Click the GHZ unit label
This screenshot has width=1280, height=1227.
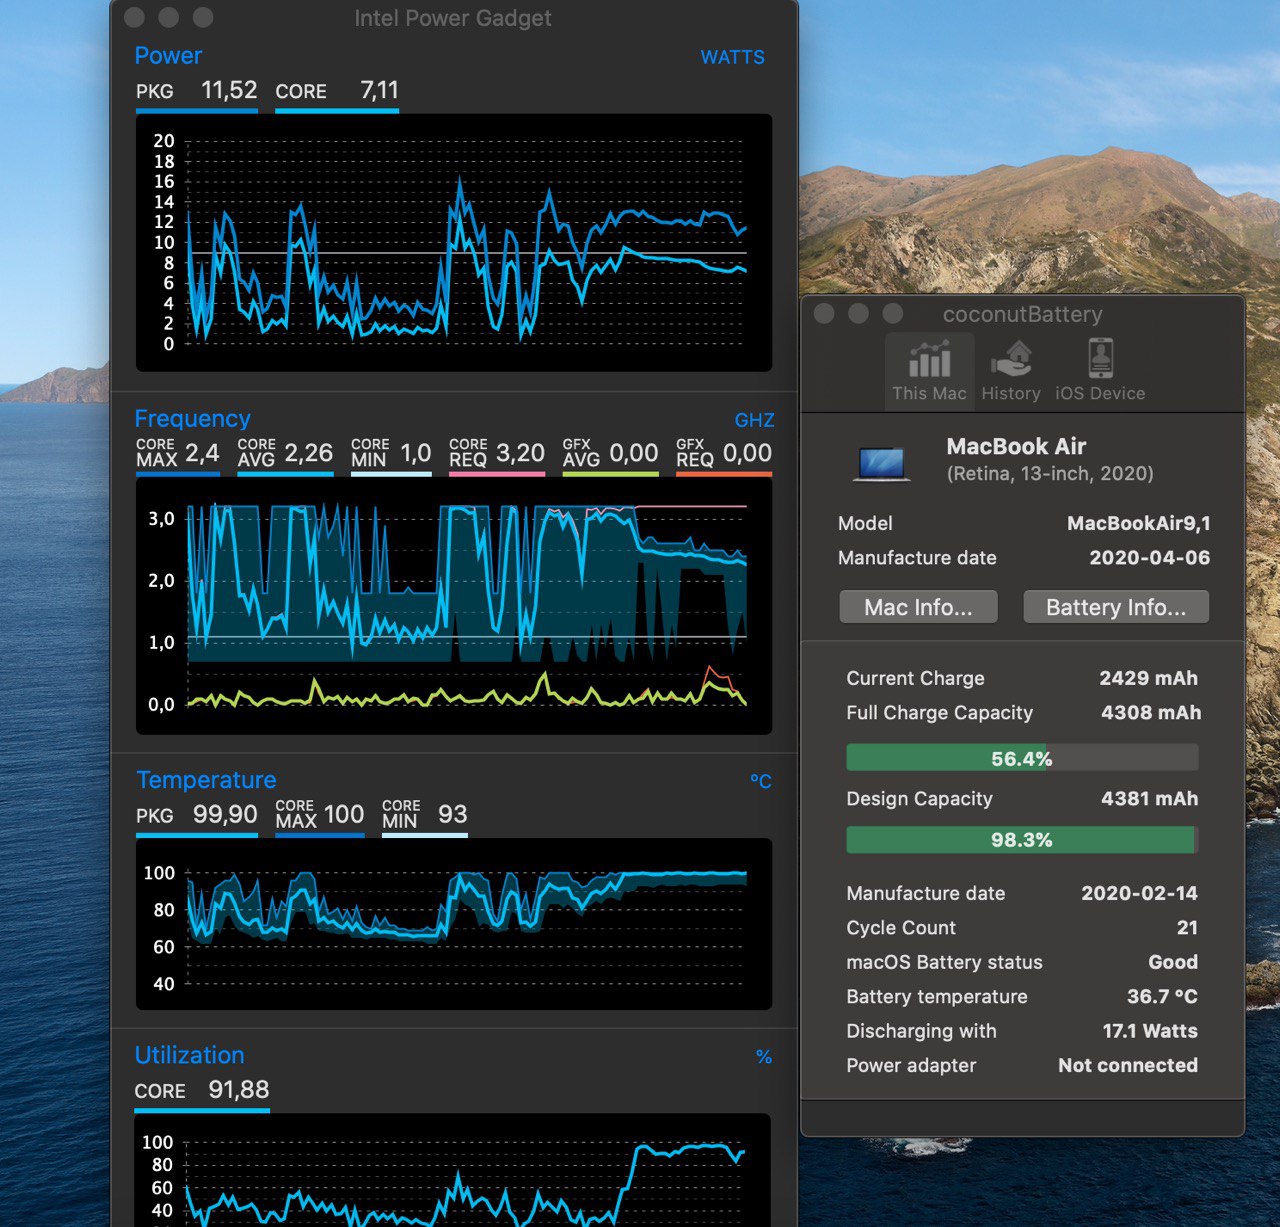[754, 420]
